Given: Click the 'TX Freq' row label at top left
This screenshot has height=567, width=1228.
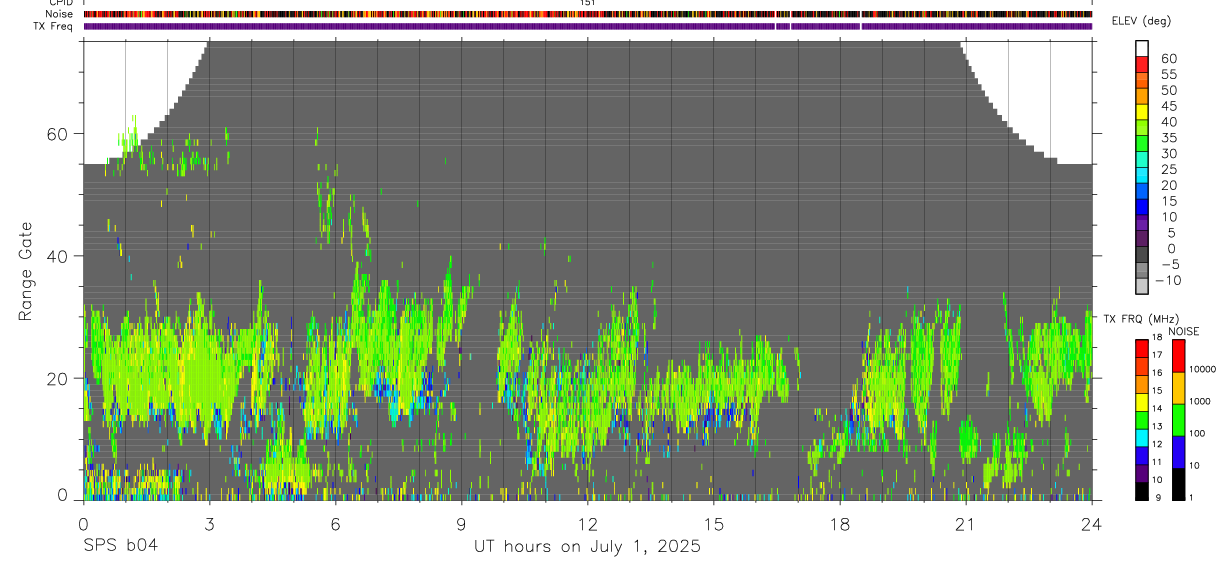Looking at the screenshot, I should click(x=55, y=26).
